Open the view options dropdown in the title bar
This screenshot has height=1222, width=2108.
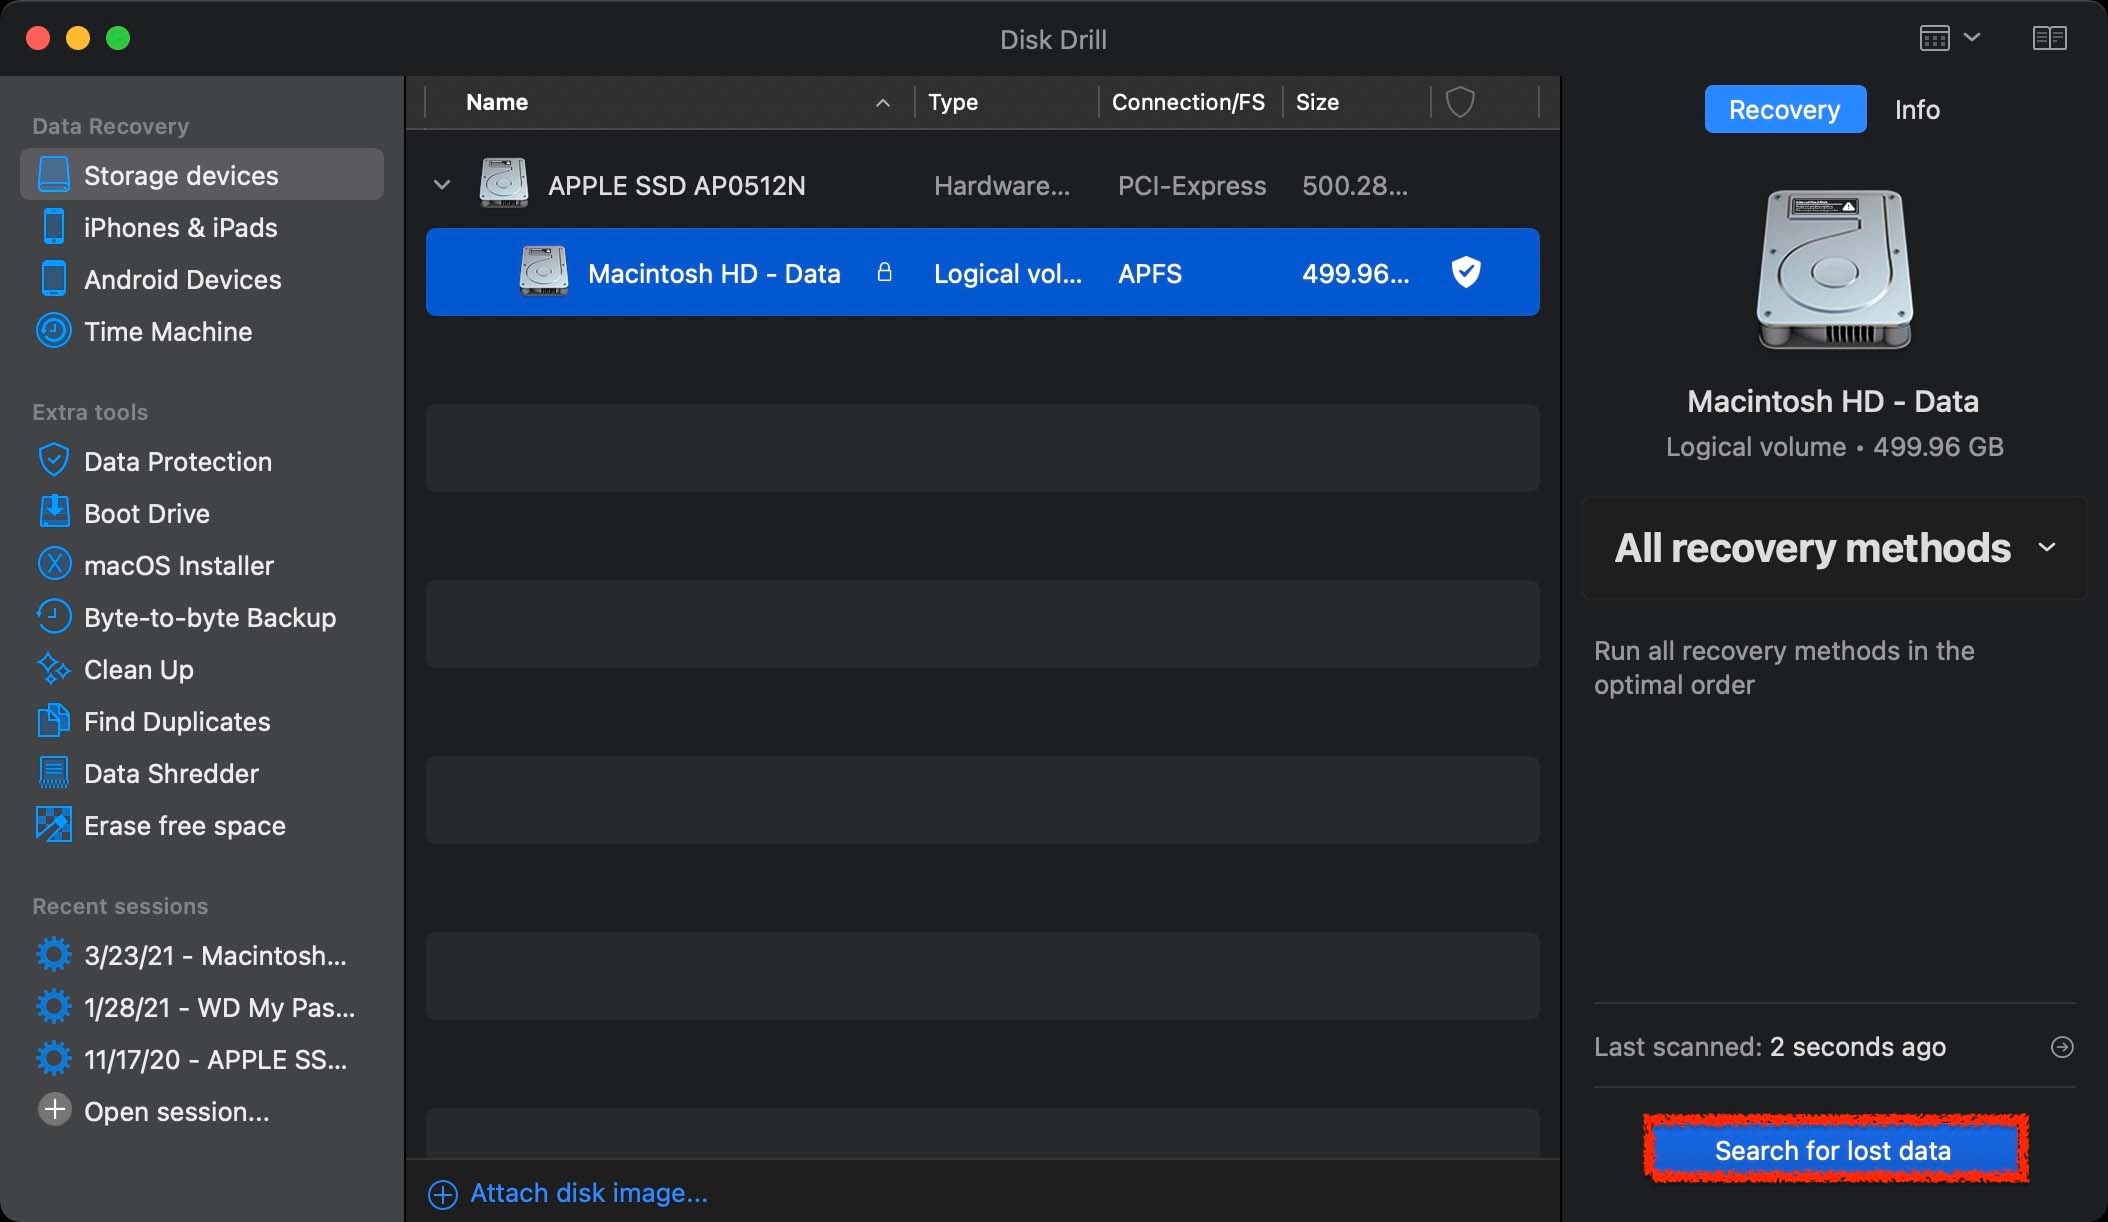1950,38
